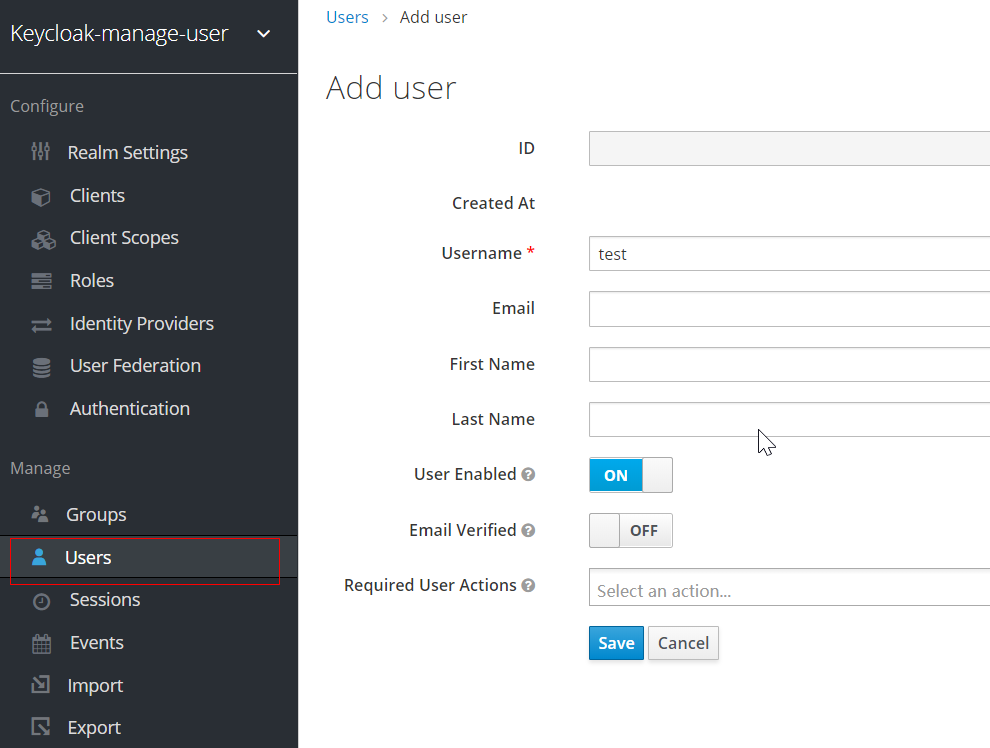The height and width of the screenshot is (748, 990).
Task: Open the Keycloak-manage-user realm dropdown
Action: click(x=264, y=34)
